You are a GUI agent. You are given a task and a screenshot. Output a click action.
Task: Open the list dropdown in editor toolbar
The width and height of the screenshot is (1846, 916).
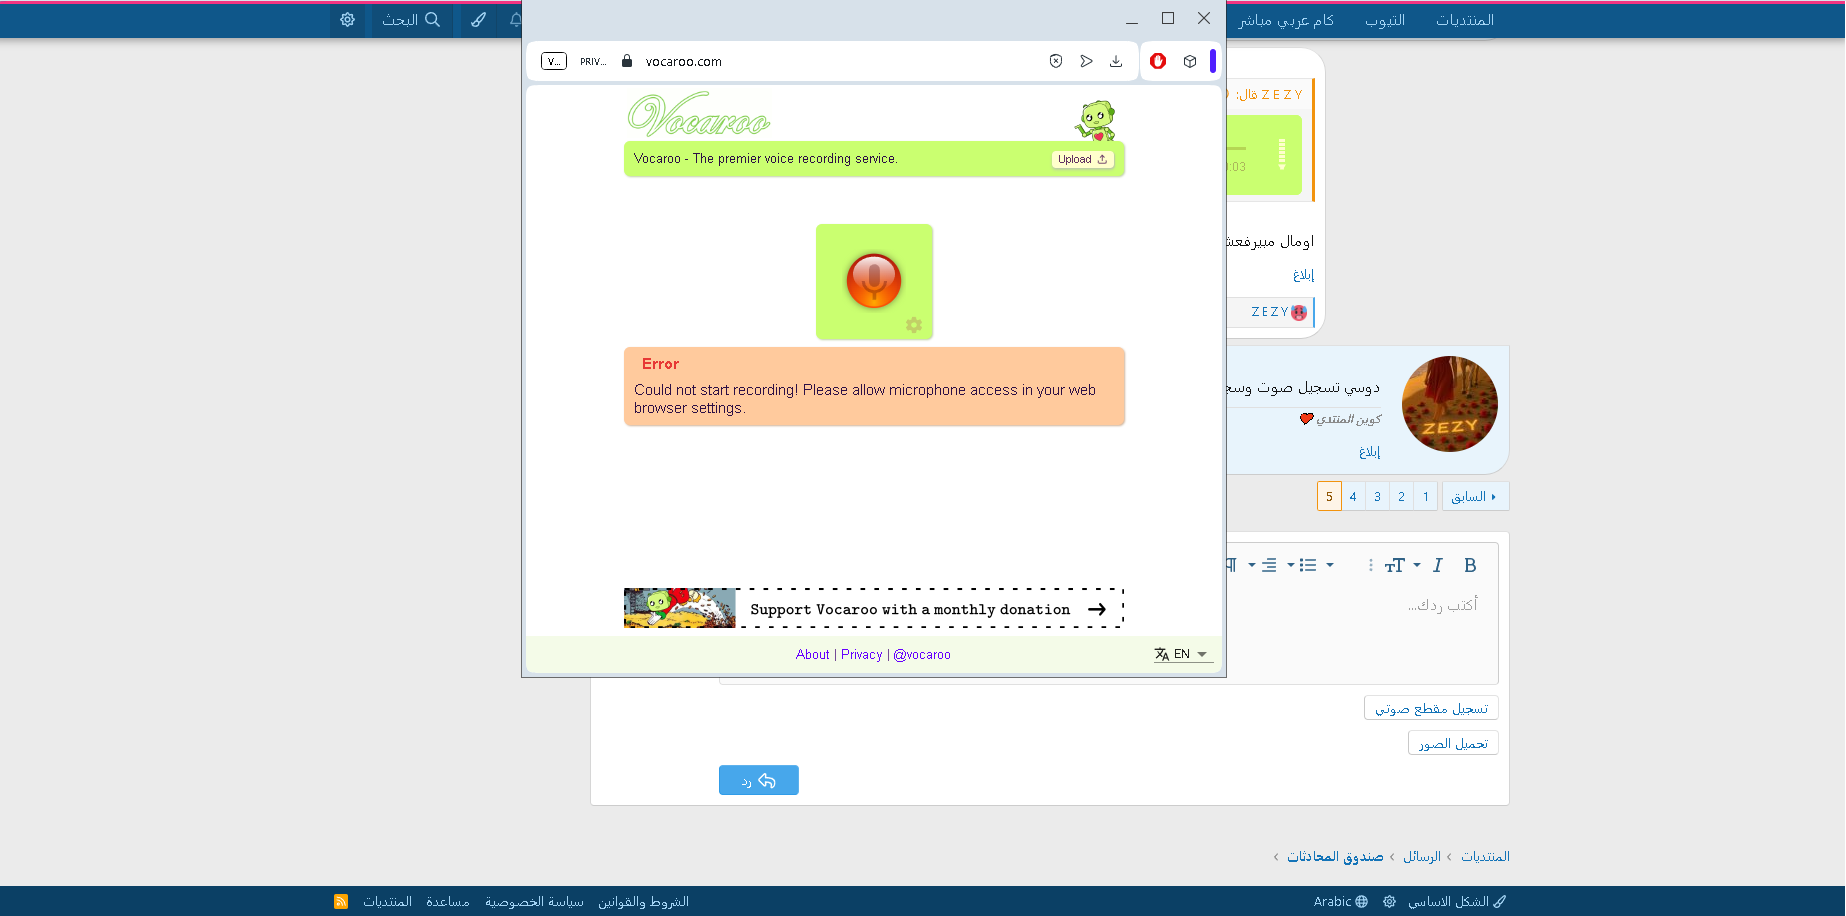[x=1315, y=565]
